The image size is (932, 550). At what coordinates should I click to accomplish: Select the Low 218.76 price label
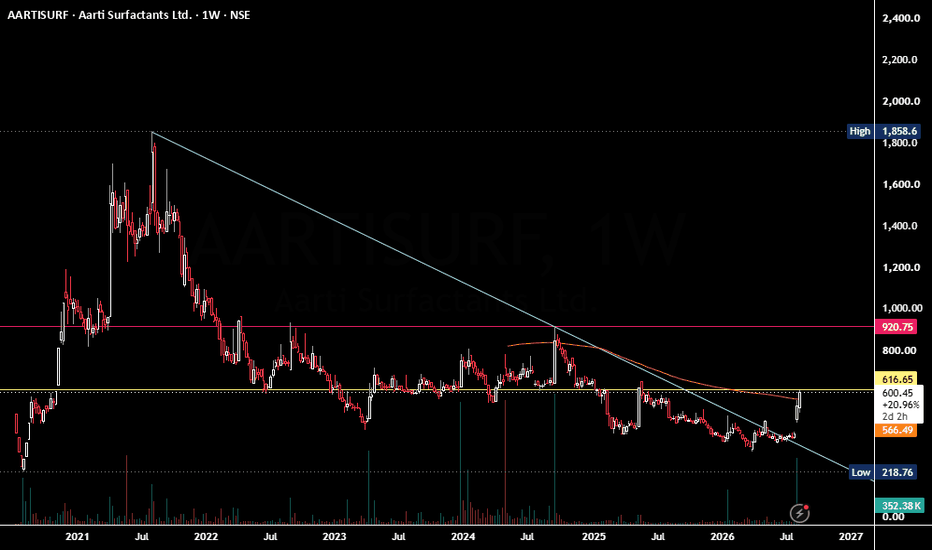(884, 472)
